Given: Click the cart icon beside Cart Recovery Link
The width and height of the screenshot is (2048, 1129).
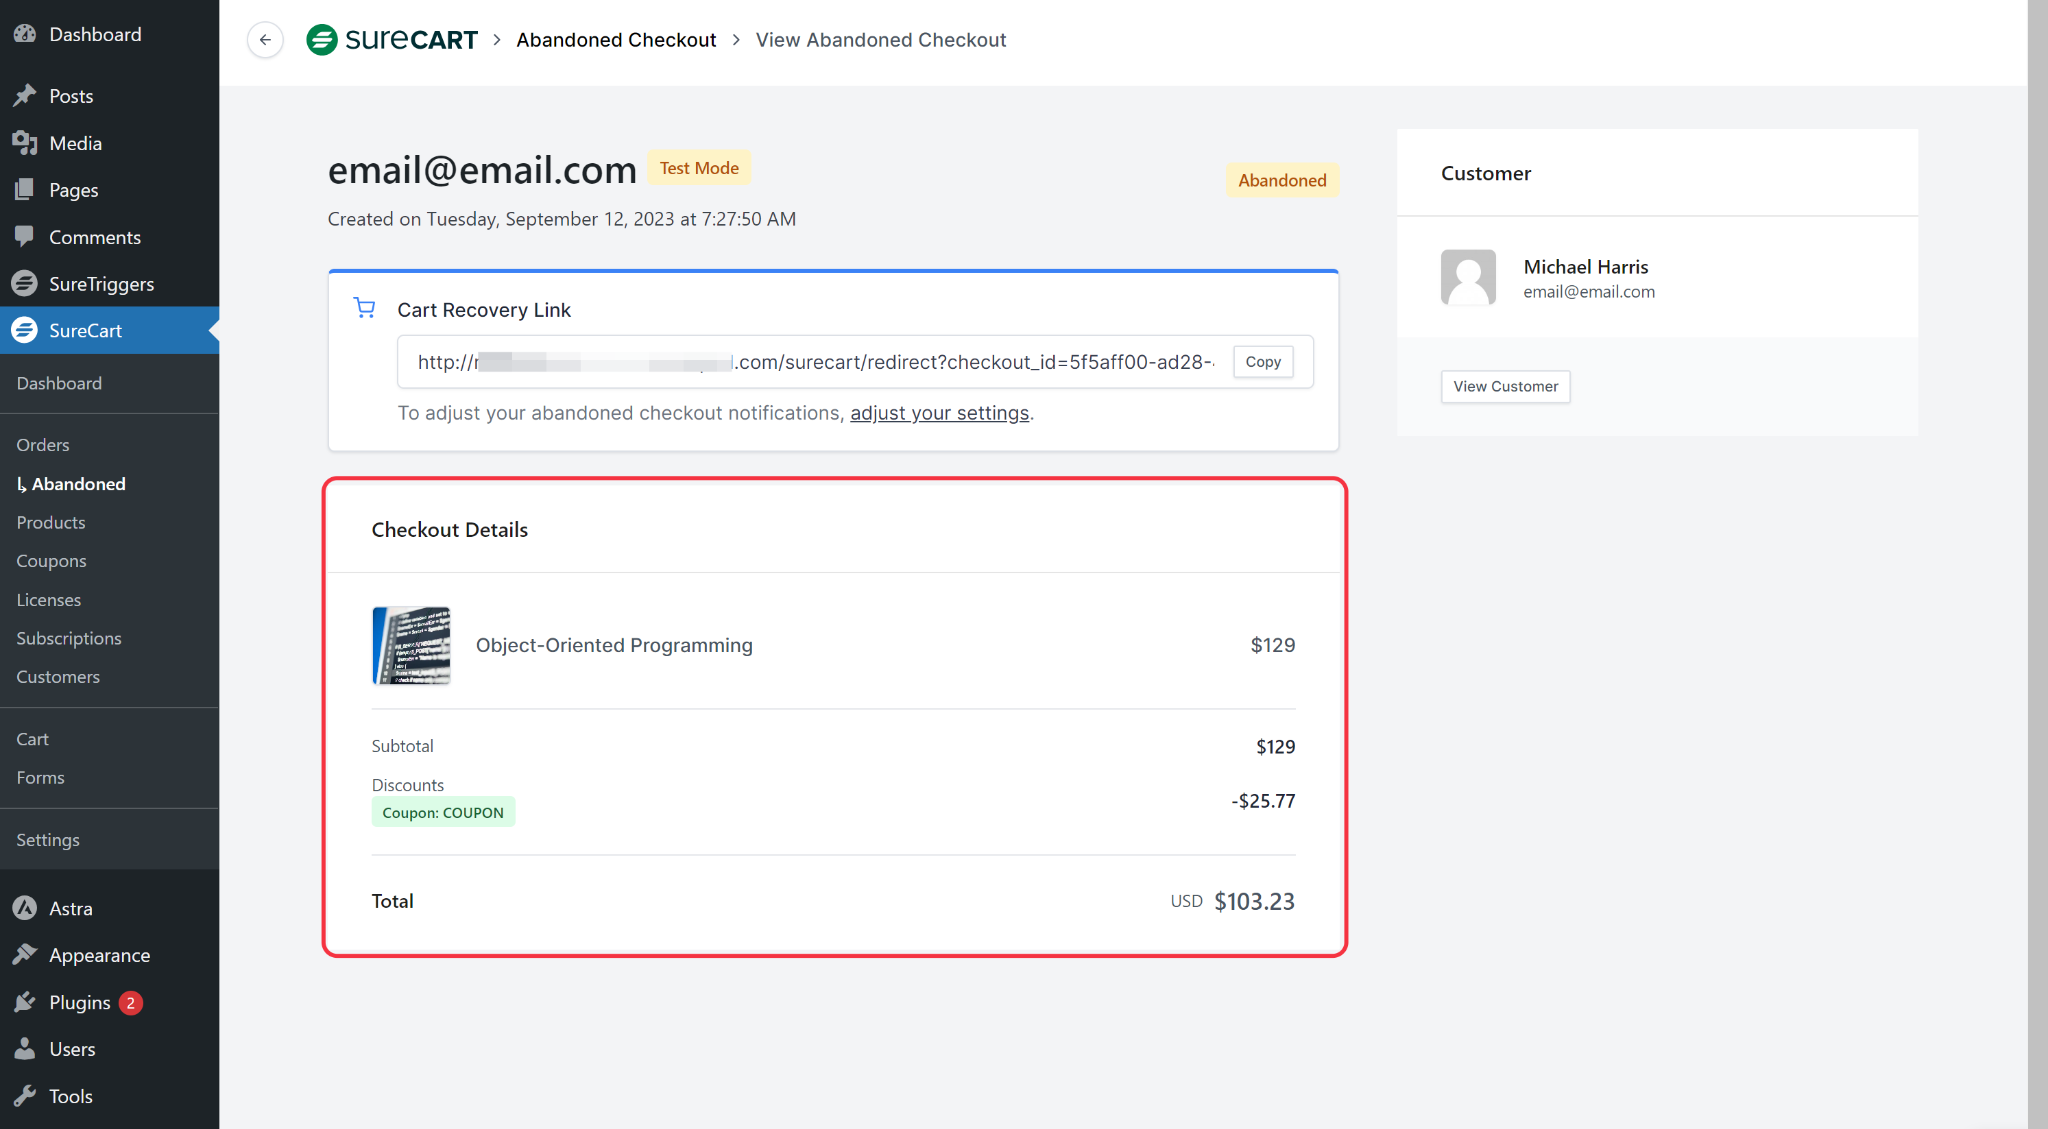Looking at the screenshot, I should click(365, 308).
